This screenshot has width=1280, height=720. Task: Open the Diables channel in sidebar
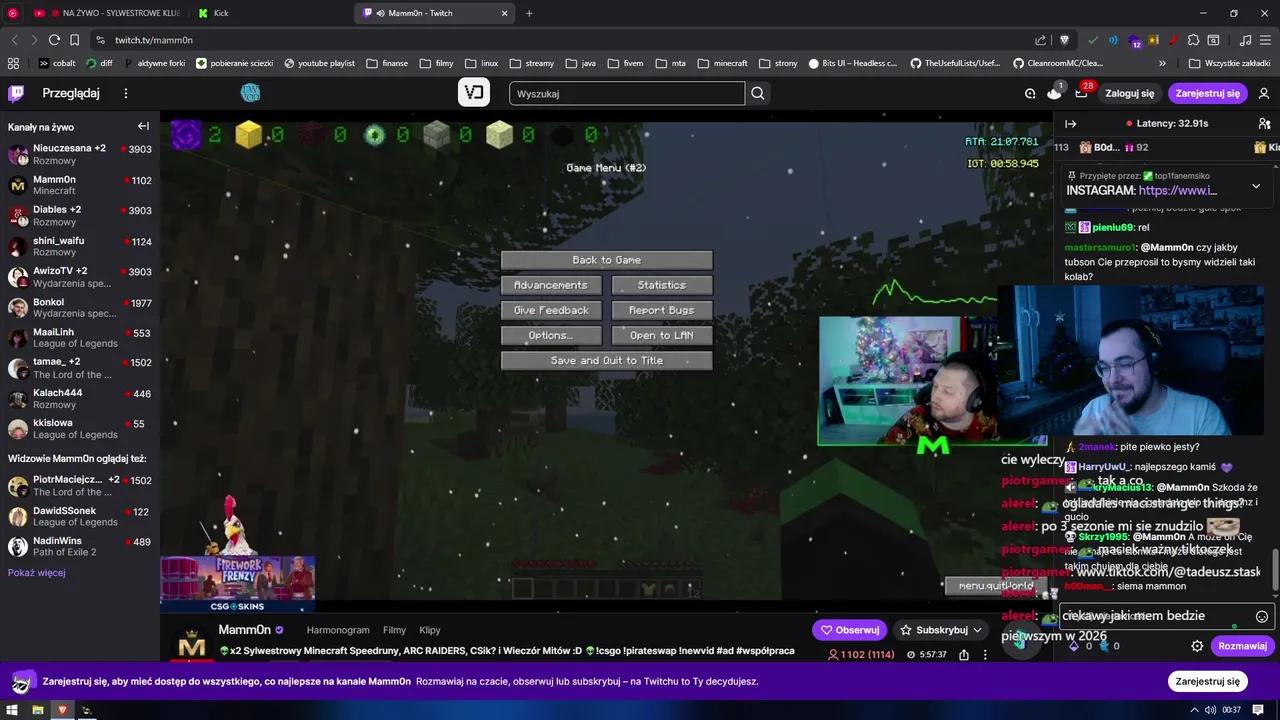(x=80, y=215)
